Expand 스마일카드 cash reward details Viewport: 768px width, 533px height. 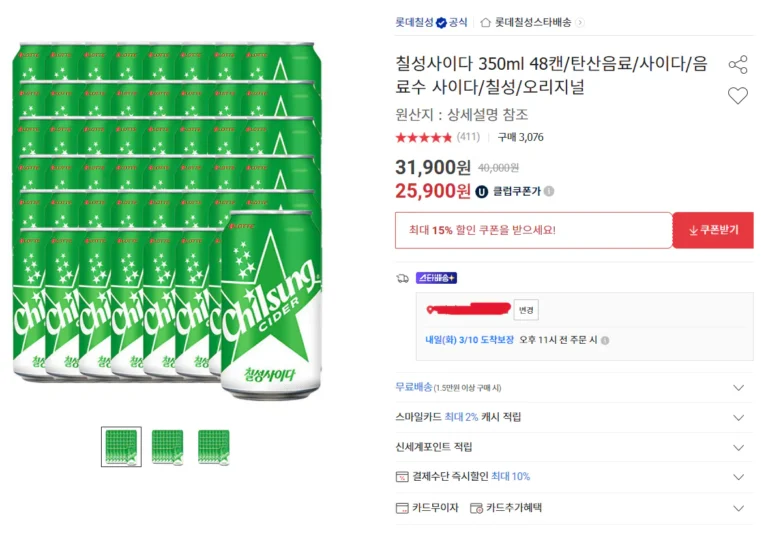pyautogui.click(x=739, y=418)
